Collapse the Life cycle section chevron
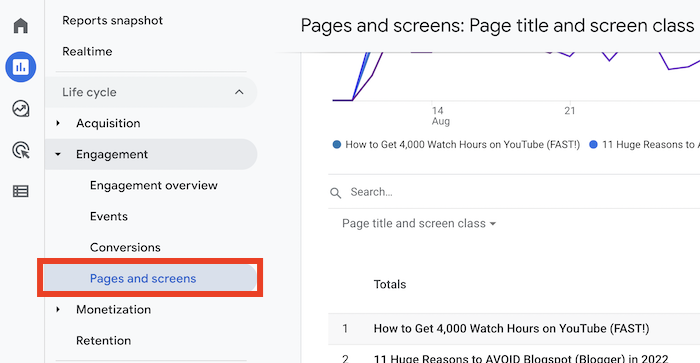Viewport: 700px width, 363px height. (239, 92)
